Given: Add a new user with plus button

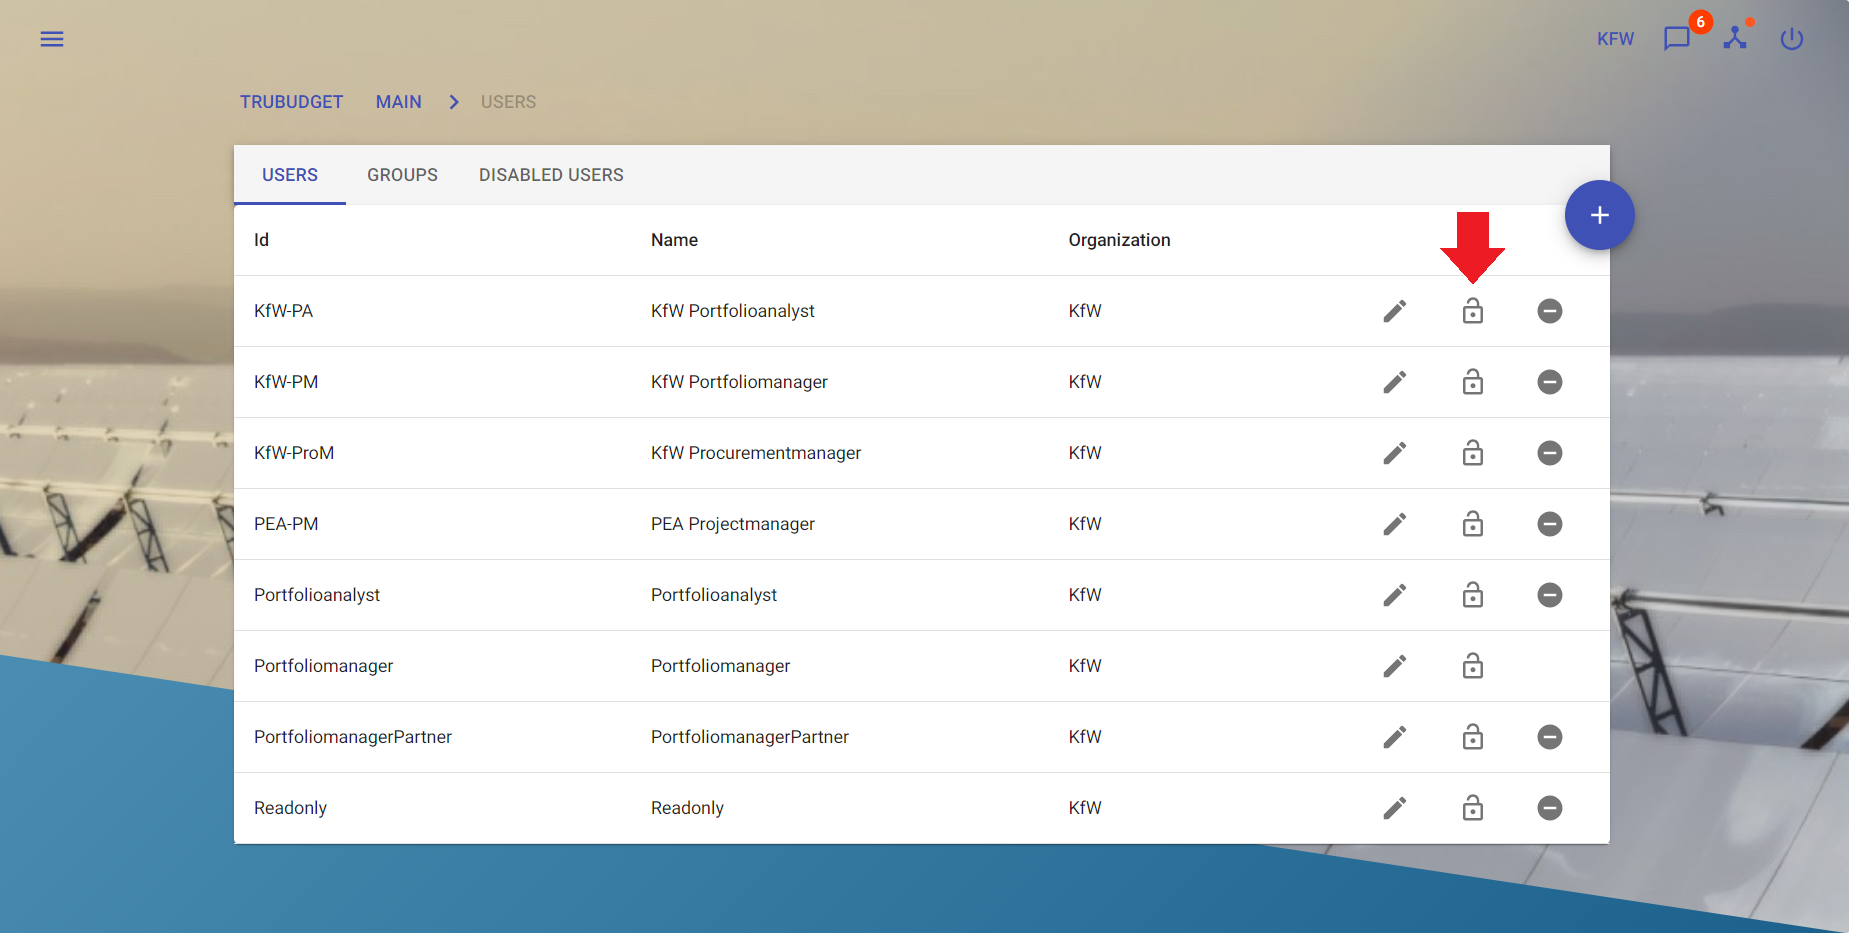Looking at the screenshot, I should 1600,215.
